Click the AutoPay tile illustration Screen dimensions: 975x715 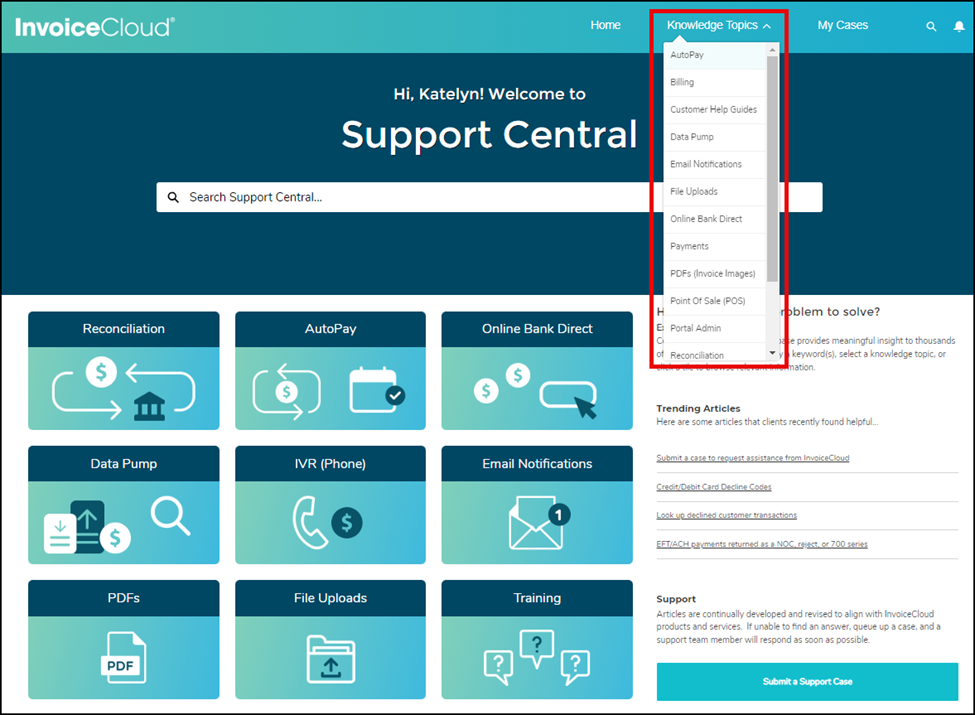tap(330, 389)
